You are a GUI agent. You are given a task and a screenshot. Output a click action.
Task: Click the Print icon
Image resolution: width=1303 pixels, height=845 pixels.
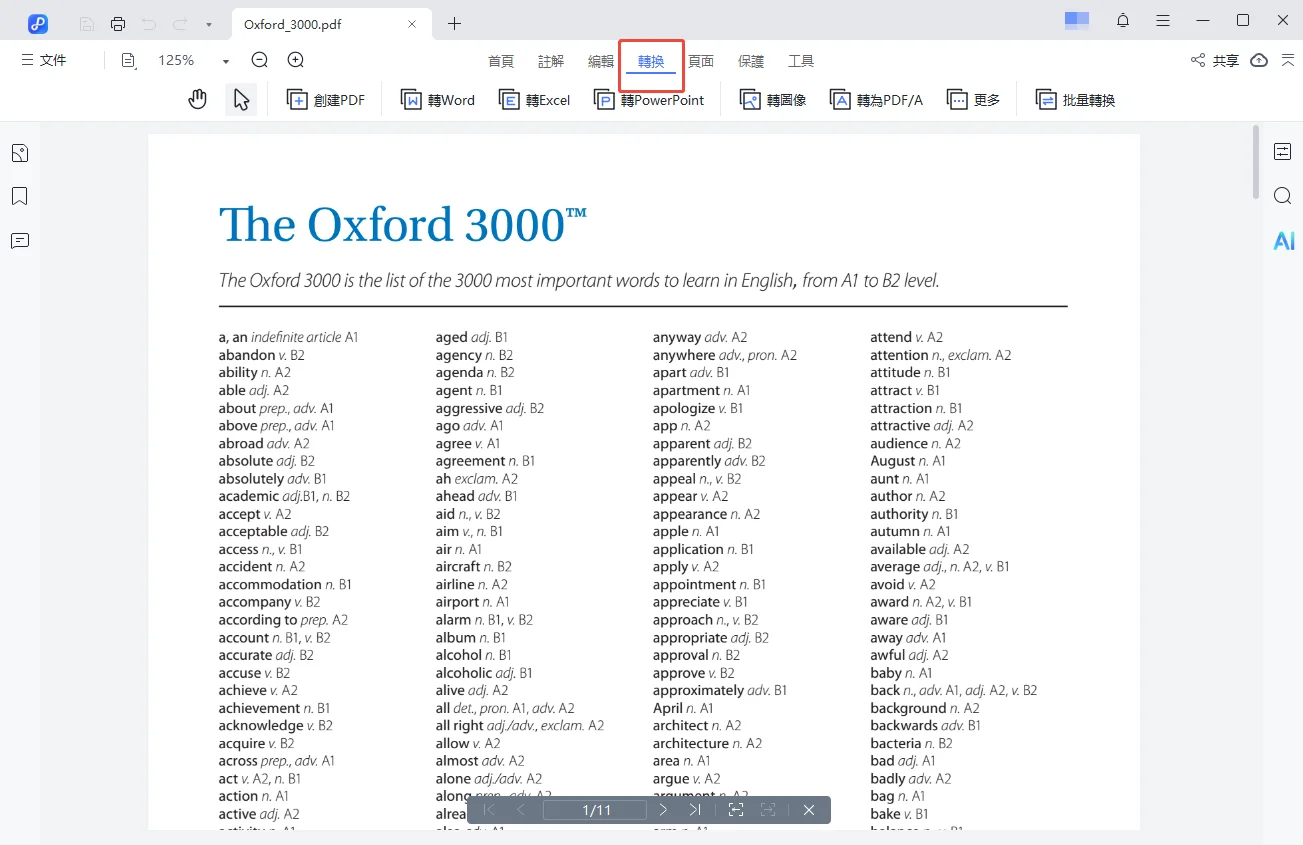(x=118, y=23)
